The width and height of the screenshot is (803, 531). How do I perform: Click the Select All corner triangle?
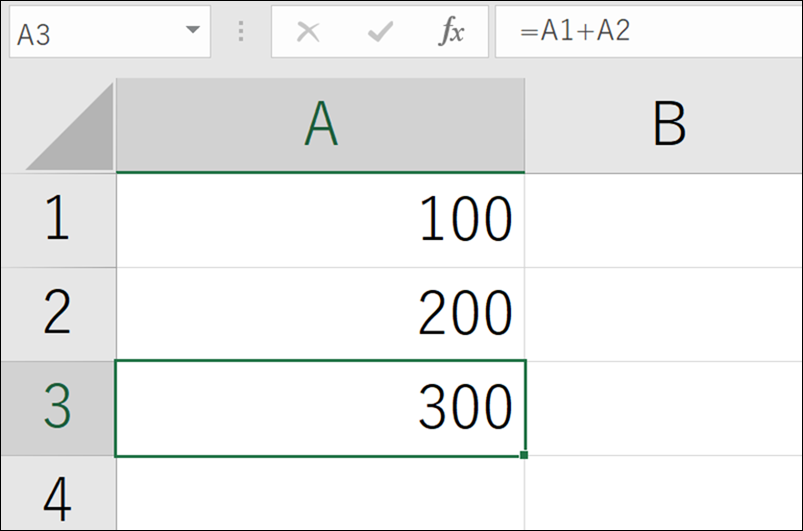(70, 128)
